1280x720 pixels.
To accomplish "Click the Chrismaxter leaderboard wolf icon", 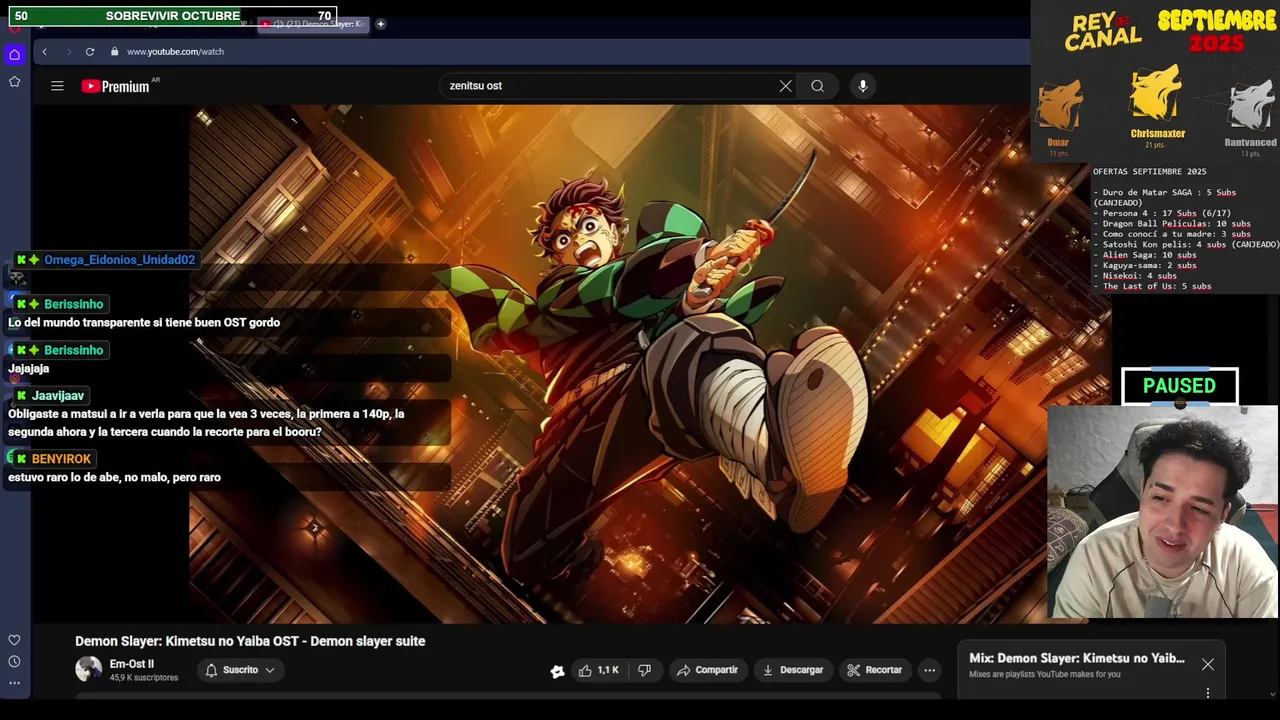I will pos(1157,95).
